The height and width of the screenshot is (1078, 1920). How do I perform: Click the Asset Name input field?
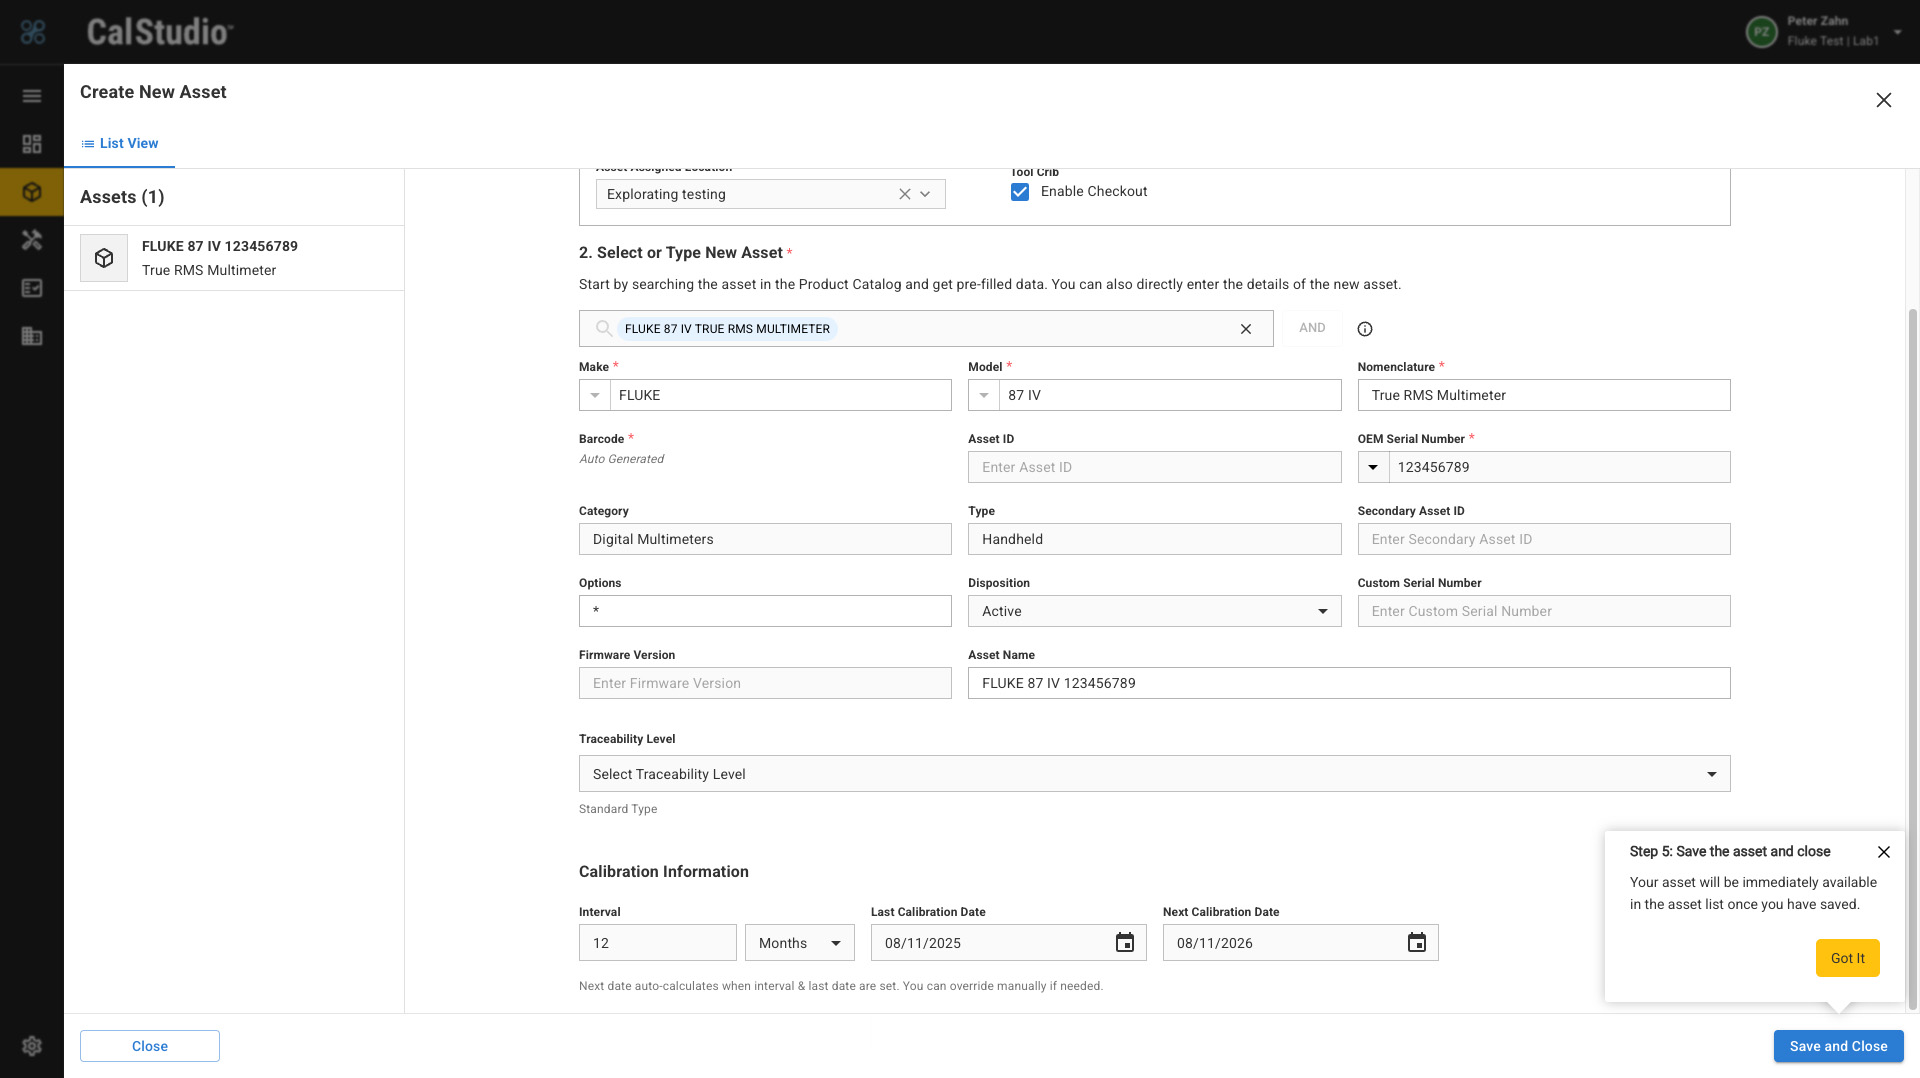(x=1349, y=683)
